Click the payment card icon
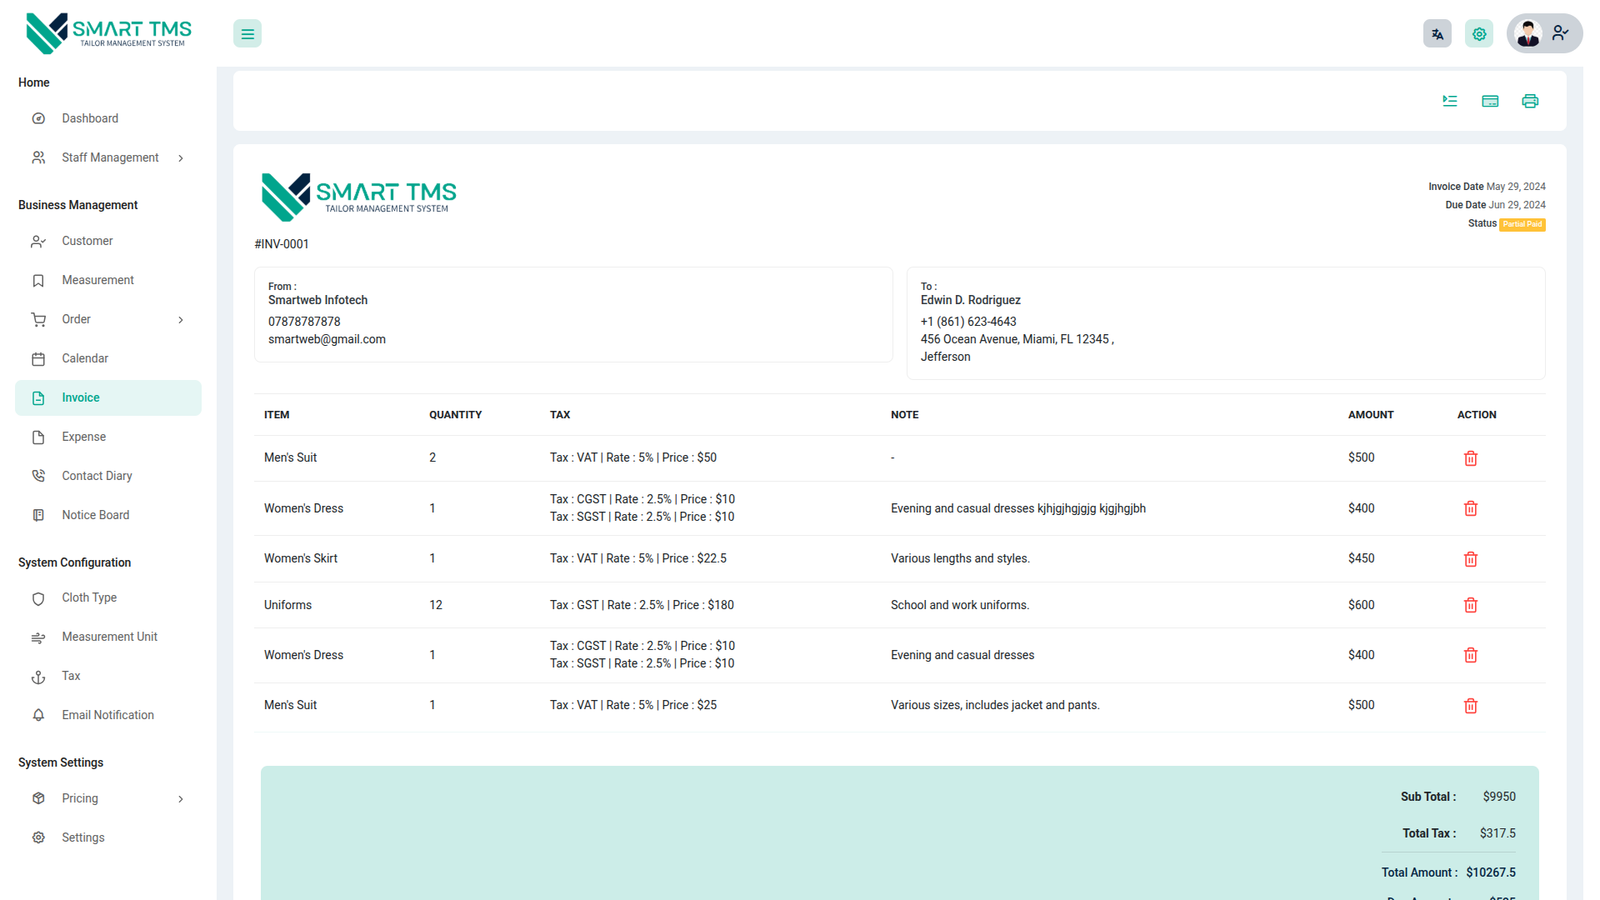The width and height of the screenshot is (1600, 900). [x=1489, y=101]
